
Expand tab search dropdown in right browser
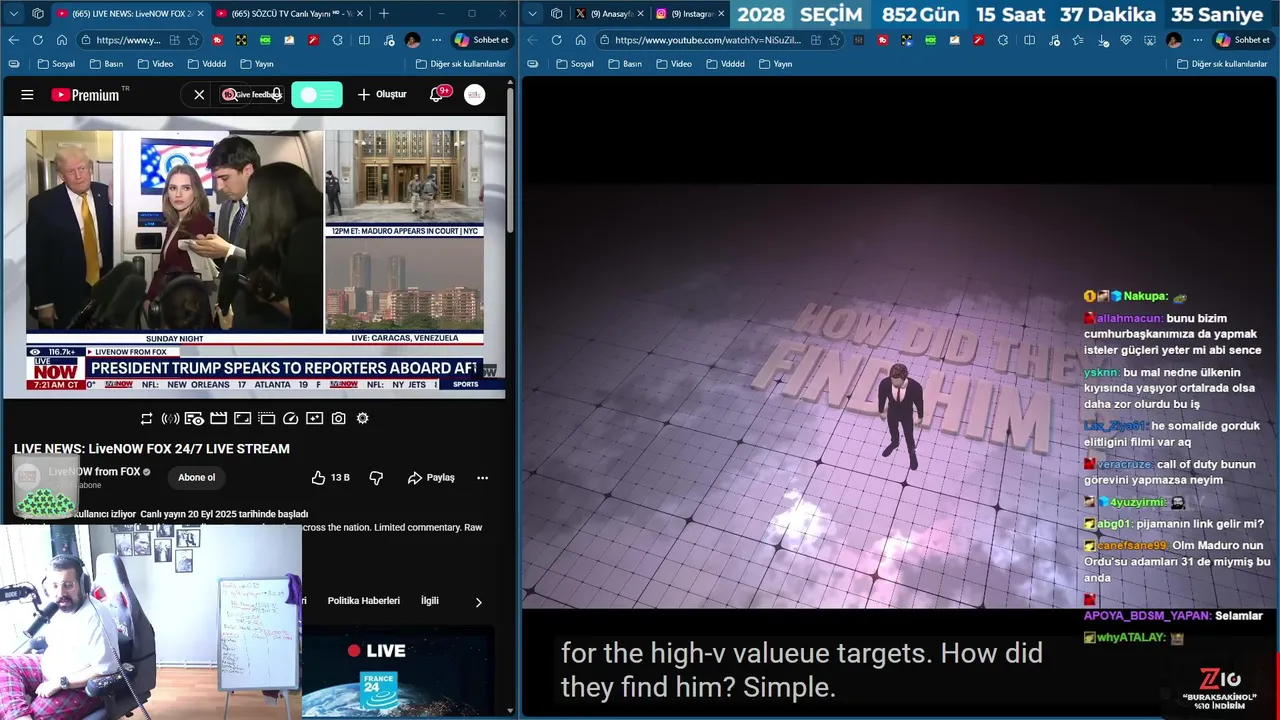pos(532,14)
